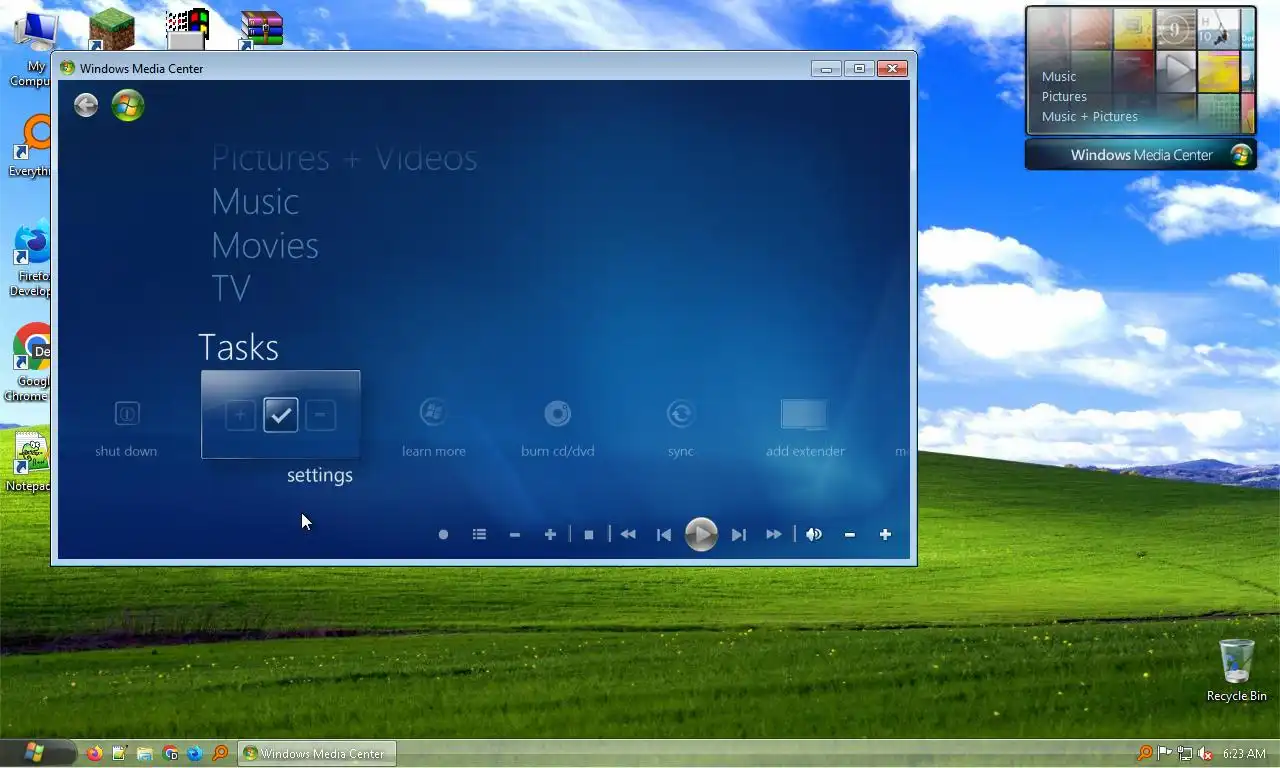Open the file explorer quick launch icon
This screenshot has height=768, width=1280.
click(x=145, y=753)
